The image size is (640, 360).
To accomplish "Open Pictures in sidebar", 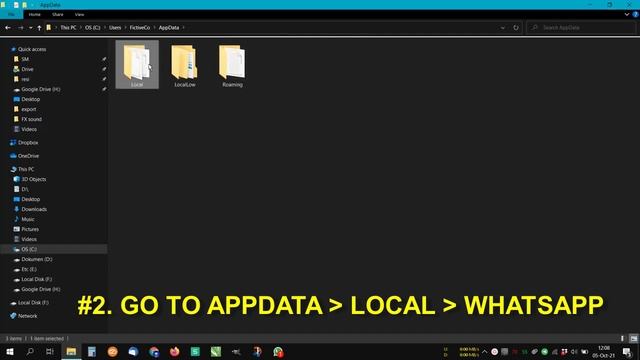I will point(30,229).
